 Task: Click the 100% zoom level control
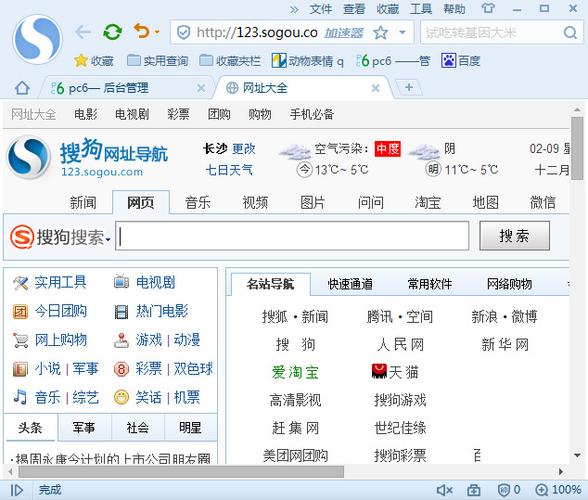point(558,490)
